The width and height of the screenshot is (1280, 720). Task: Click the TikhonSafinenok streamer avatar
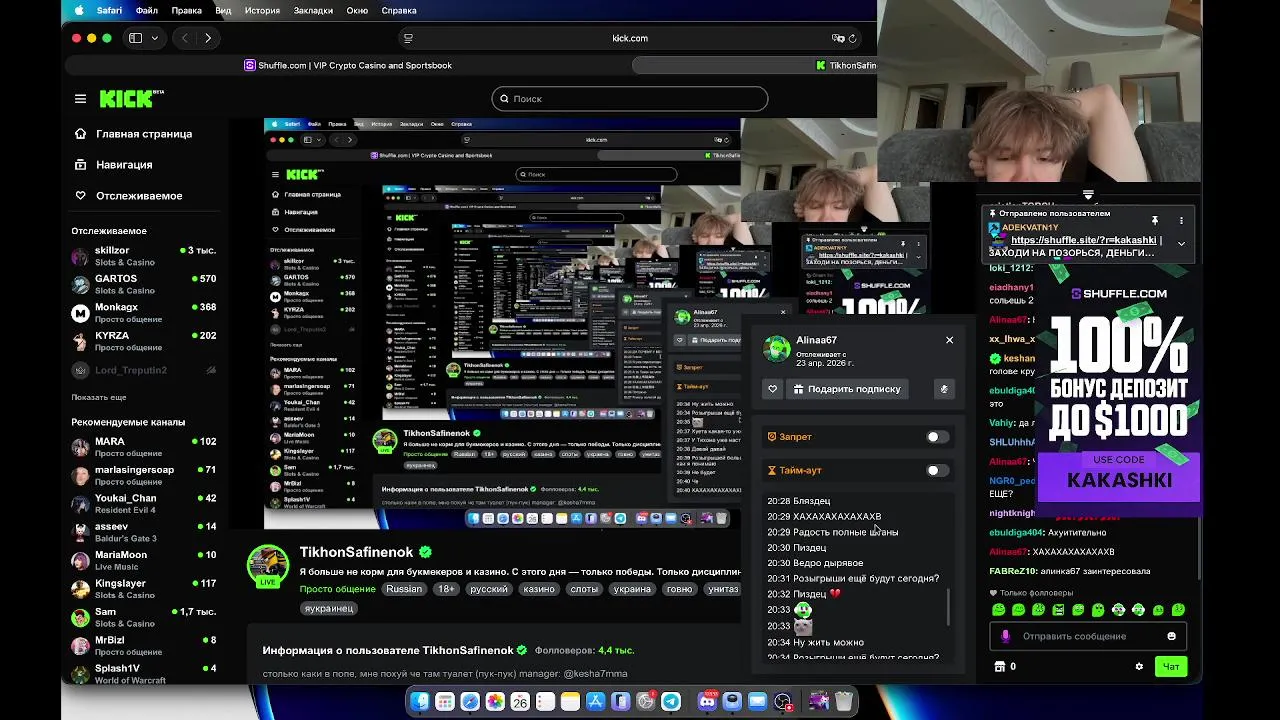click(268, 566)
